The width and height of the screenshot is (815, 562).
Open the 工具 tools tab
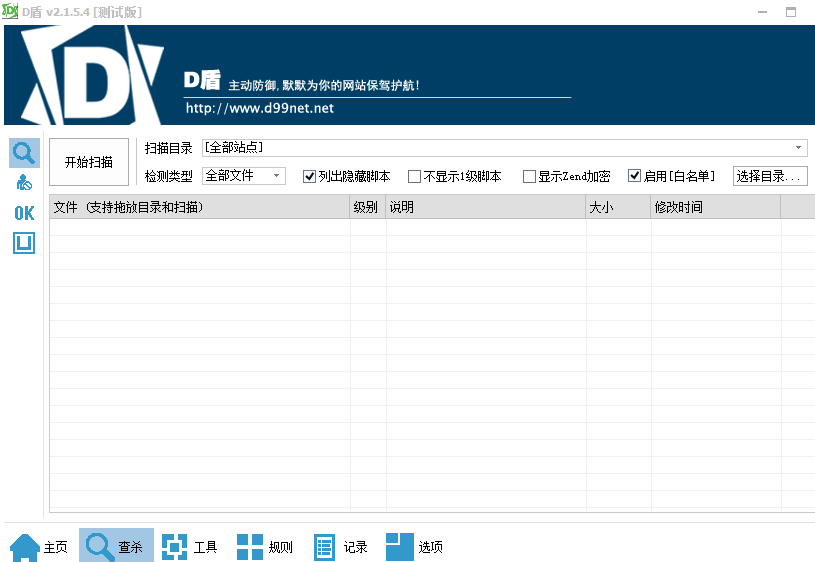pyautogui.click(x=190, y=547)
